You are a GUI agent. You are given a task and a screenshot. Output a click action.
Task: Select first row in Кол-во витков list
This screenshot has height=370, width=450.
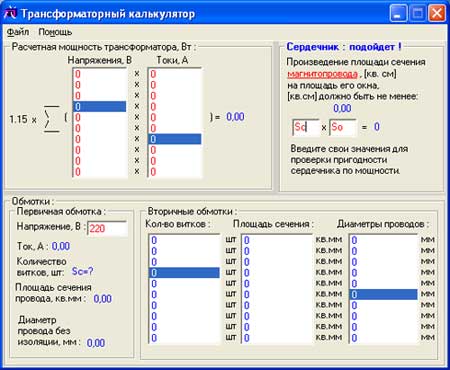[184, 240]
